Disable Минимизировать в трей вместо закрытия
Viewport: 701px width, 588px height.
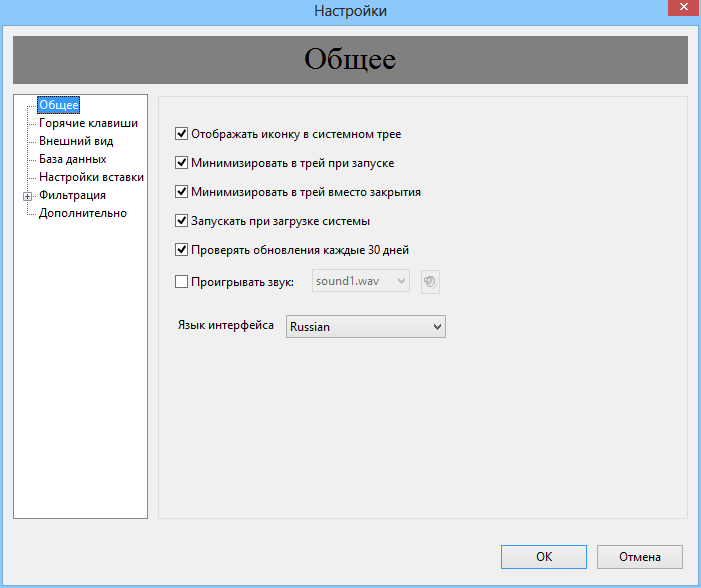pyautogui.click(x=181, y=192)
